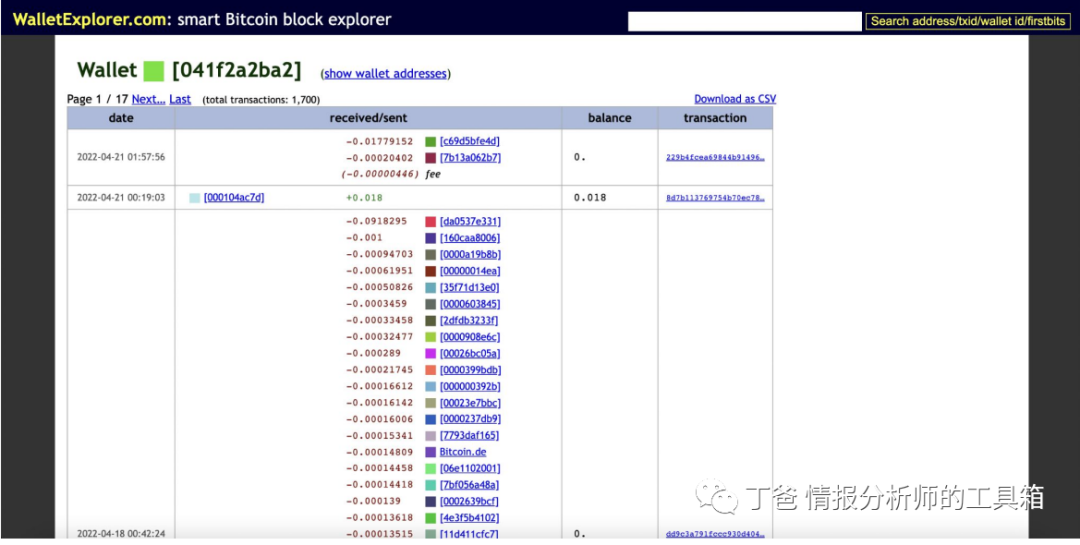Click the red square beside da0537e331

pos(430,222)
